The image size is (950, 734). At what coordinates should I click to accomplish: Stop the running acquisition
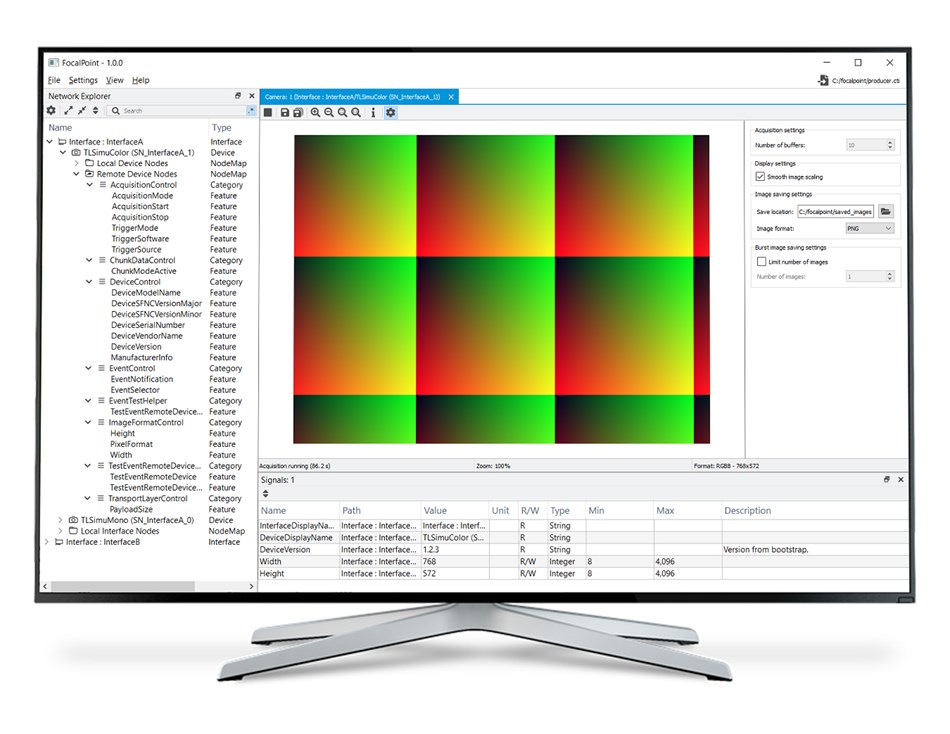tap(268, 113)
